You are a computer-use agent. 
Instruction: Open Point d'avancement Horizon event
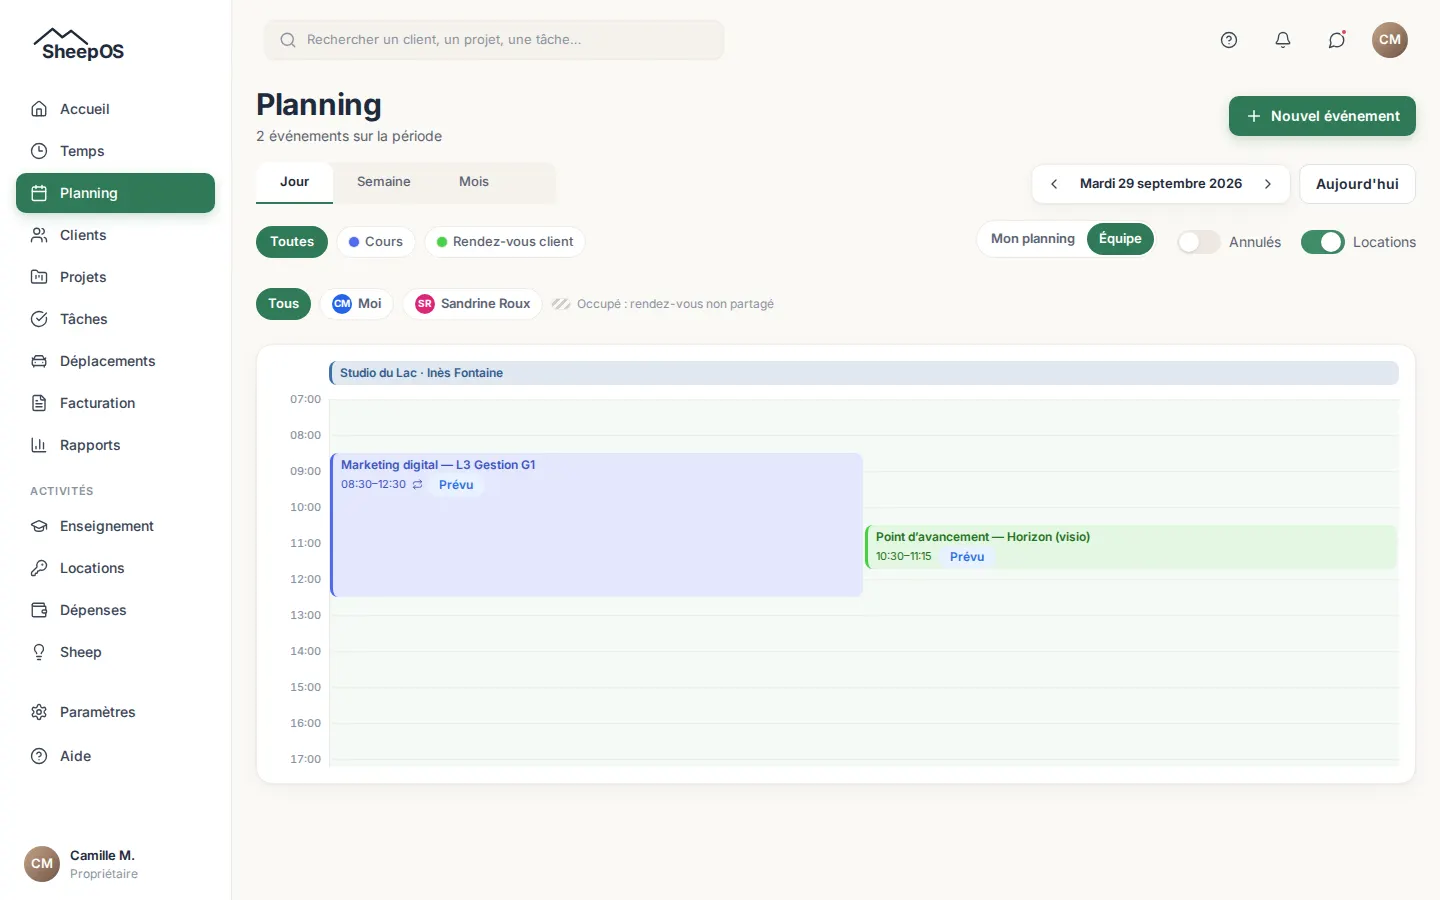1131,547
